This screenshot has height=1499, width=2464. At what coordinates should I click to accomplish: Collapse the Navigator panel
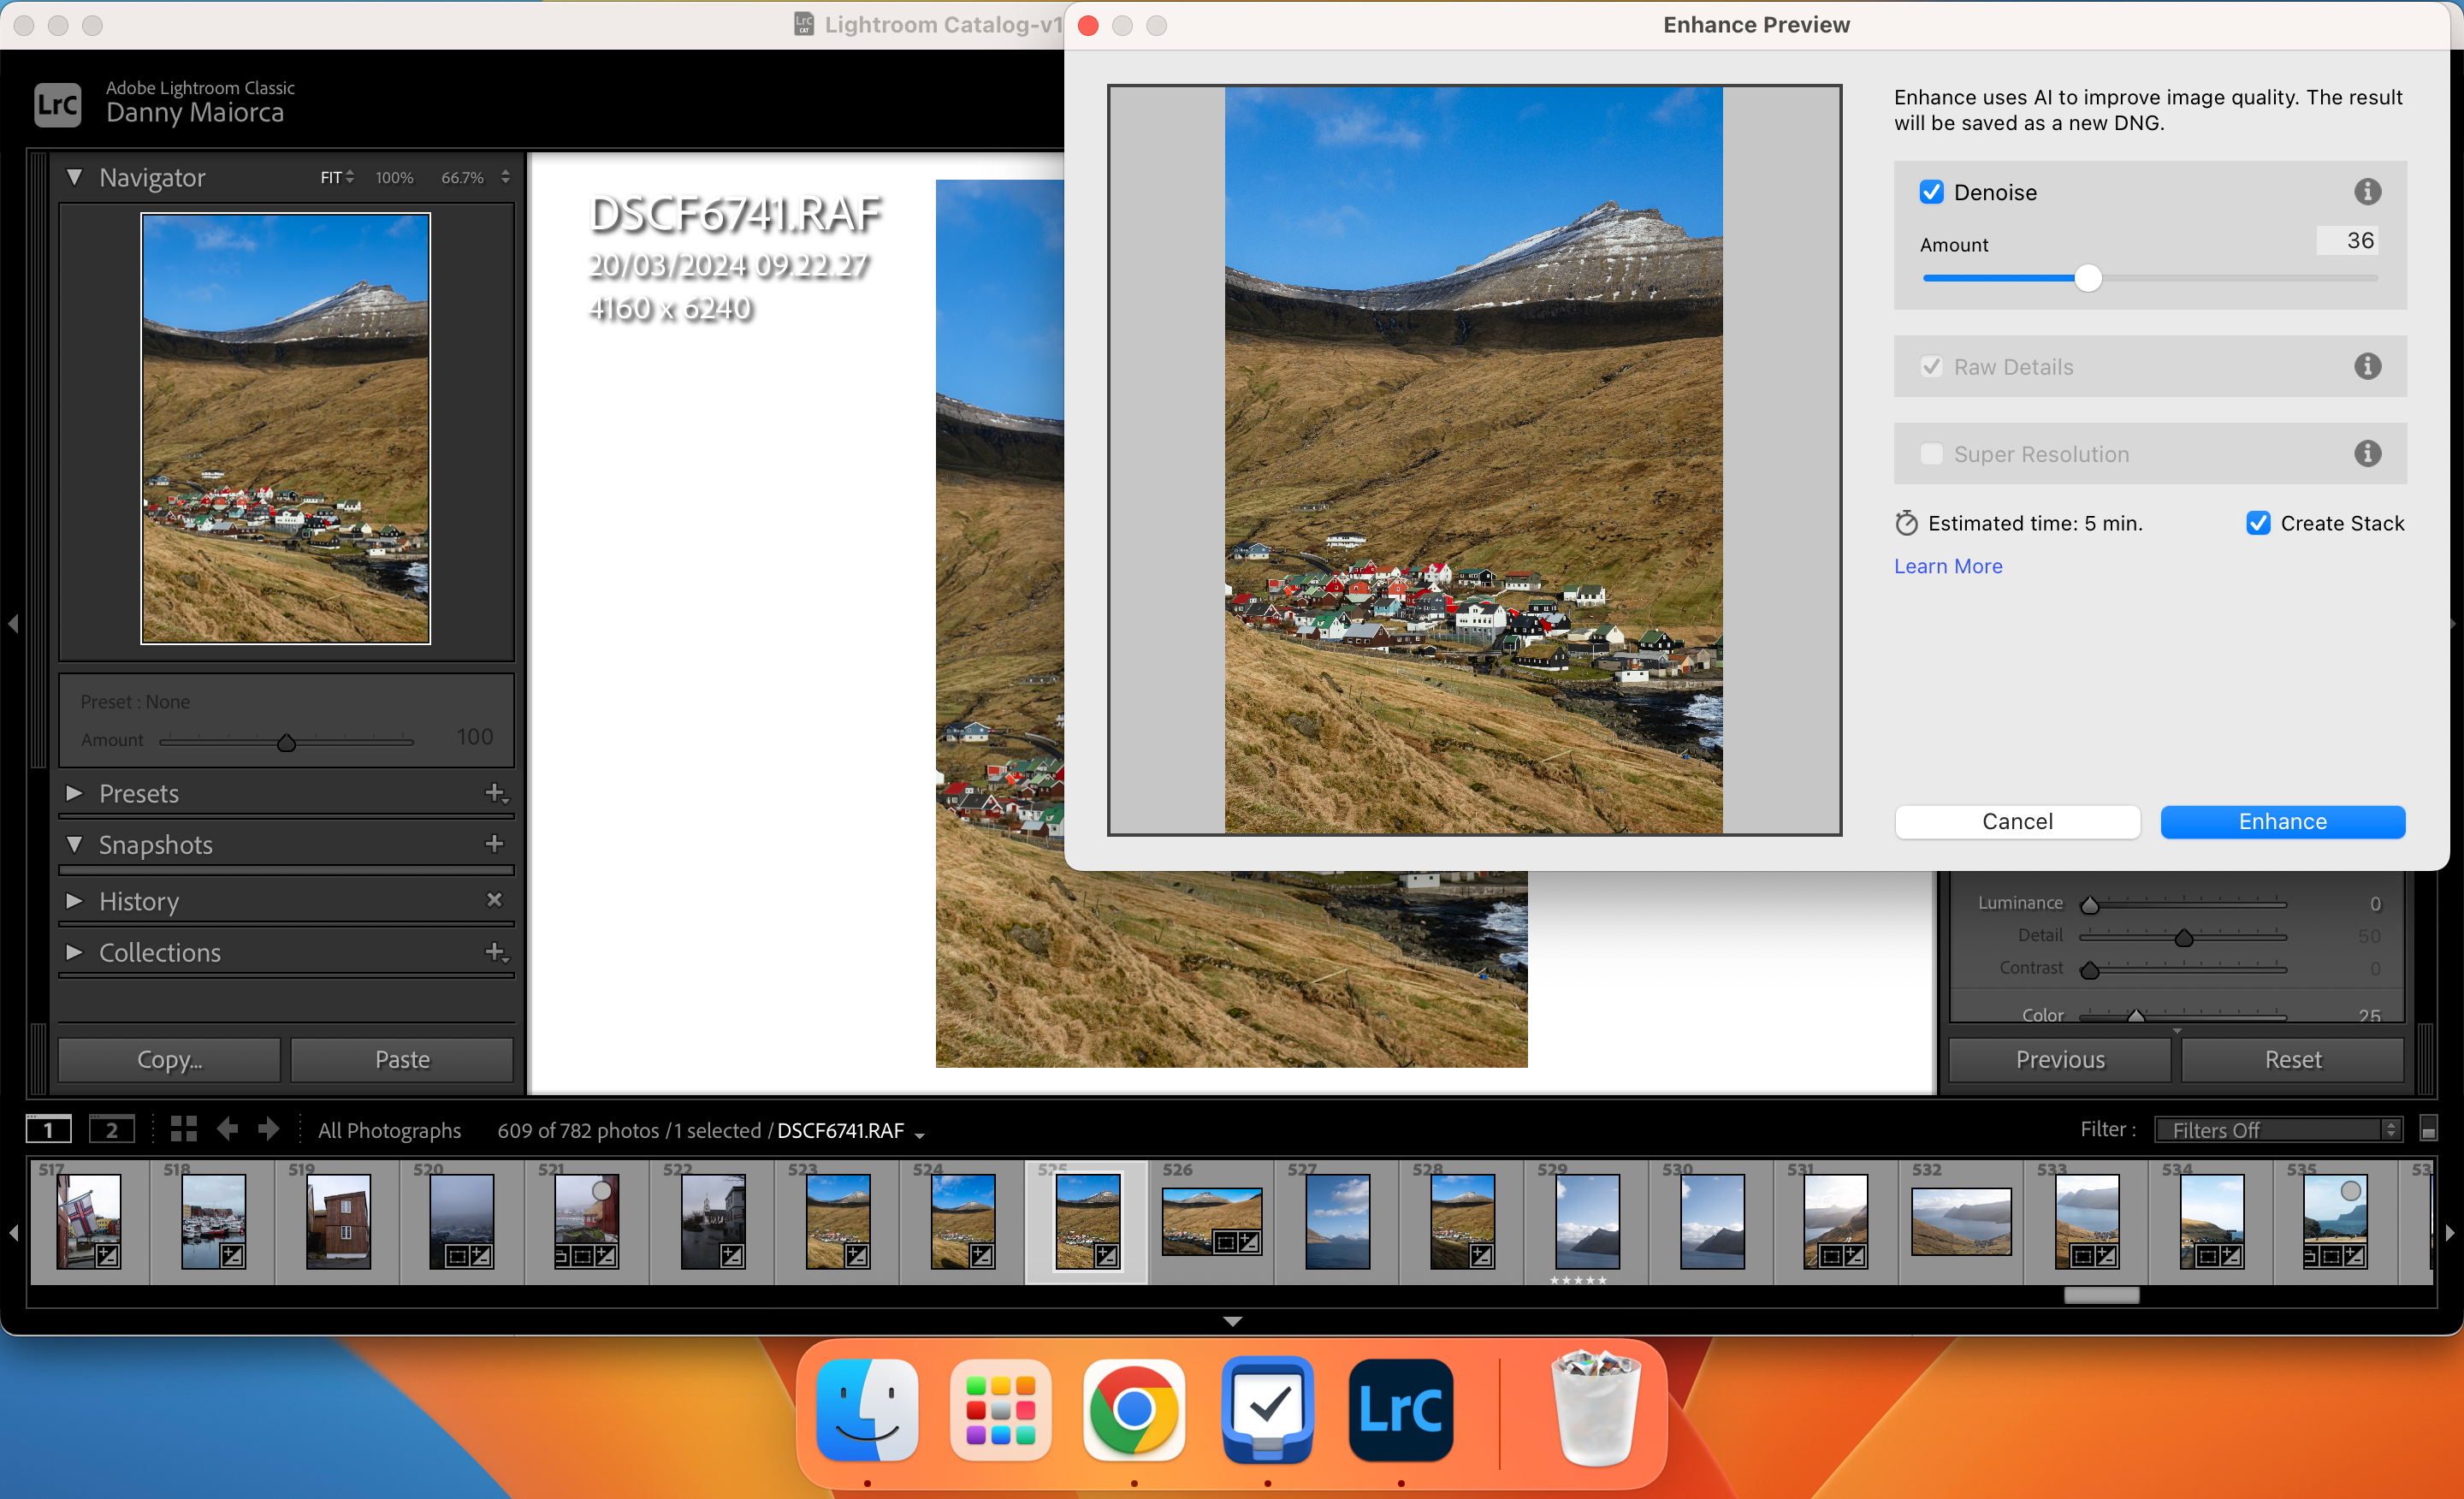[75, 177]
